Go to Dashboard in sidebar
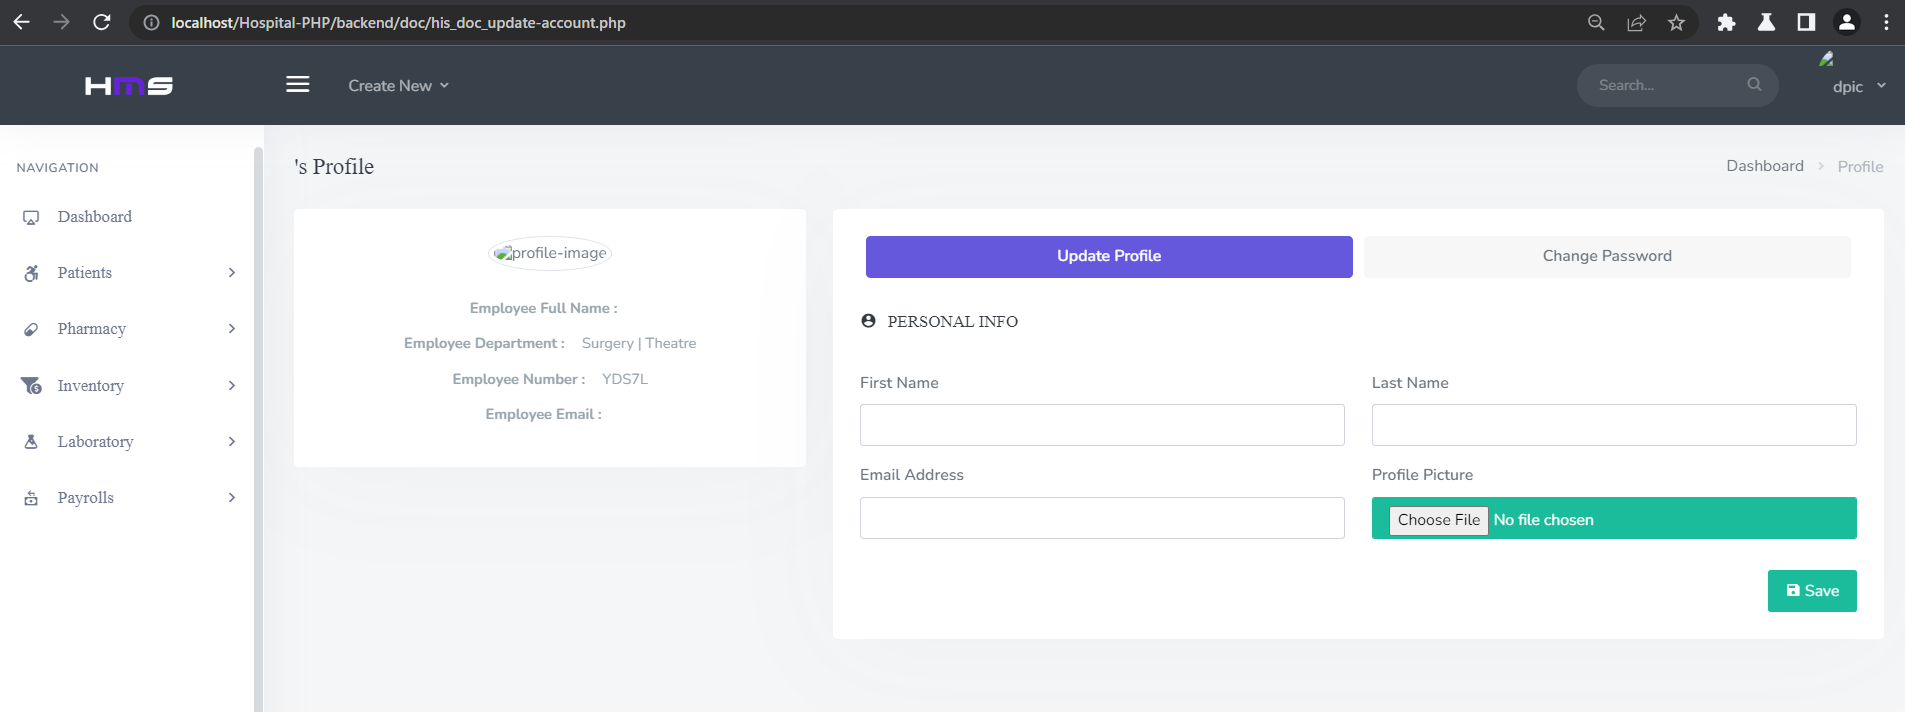The width and height of the screenshot is (1905, 712). [x=95, y=217]
